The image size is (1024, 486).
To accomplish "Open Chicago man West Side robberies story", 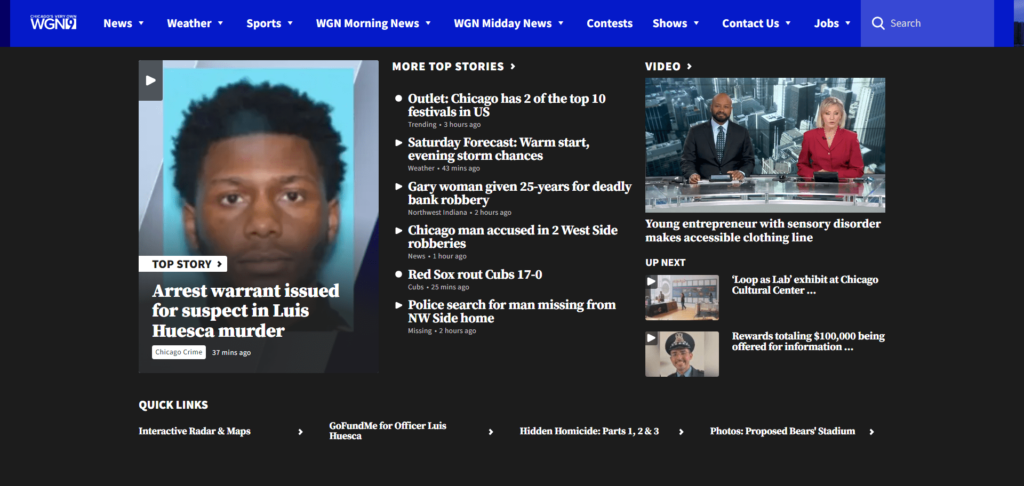I will click(513, 236).
